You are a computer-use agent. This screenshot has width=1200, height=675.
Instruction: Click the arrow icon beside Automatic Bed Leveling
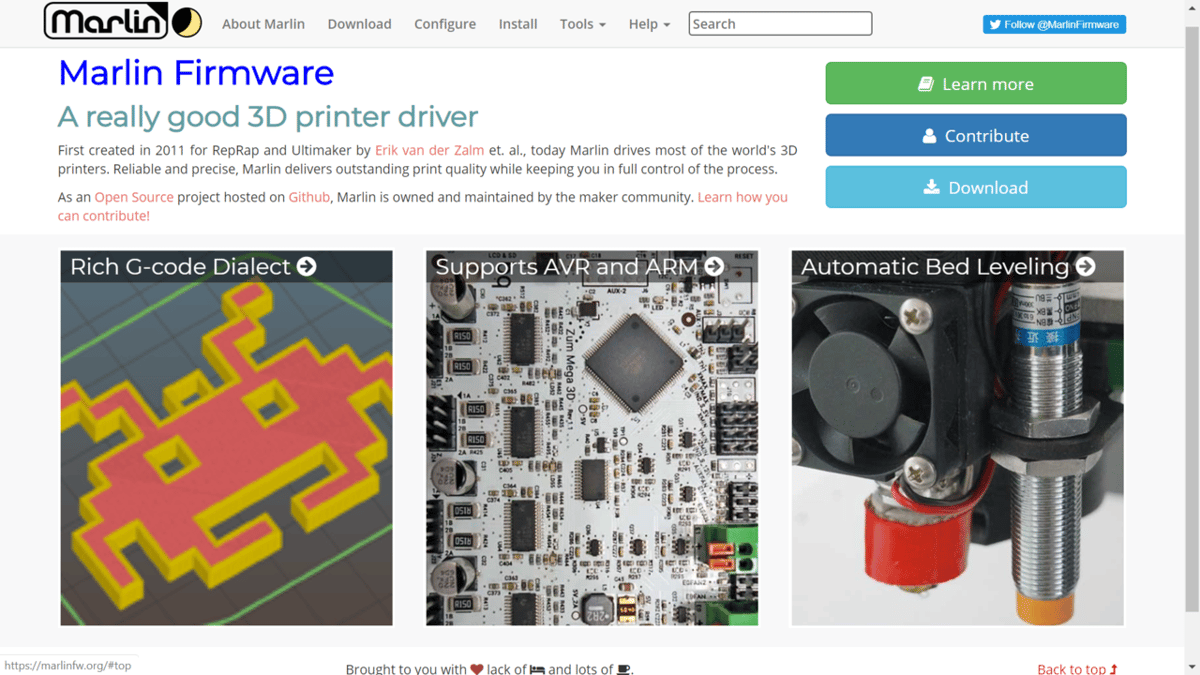(1086, 266)
